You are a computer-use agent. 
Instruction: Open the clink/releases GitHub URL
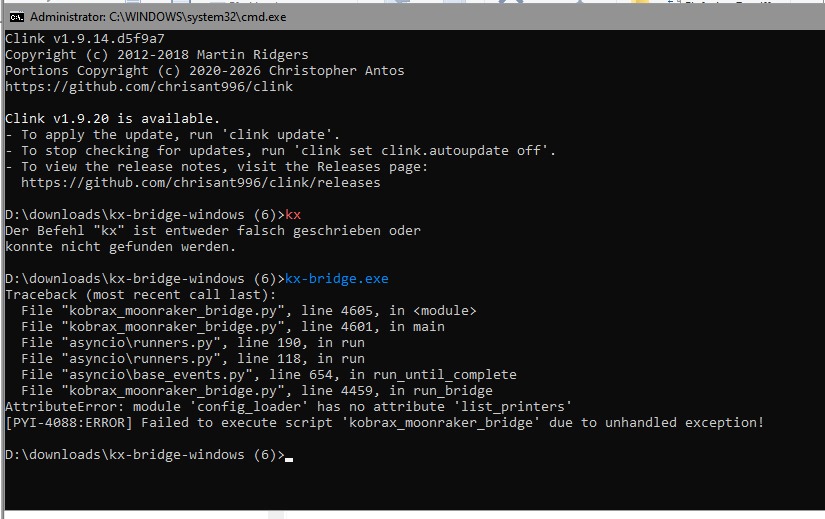[200, 183]
